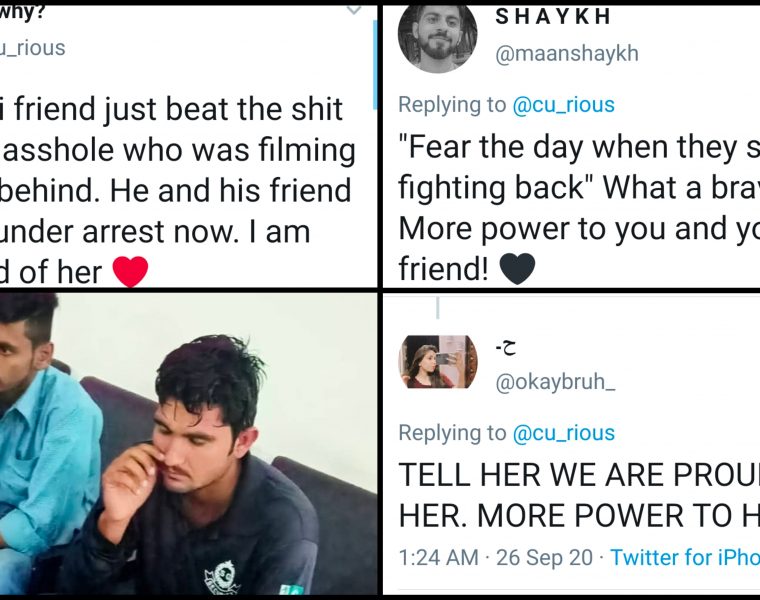The width and height of the screenshot is (760, 600).
Task: Click the black heart emoji
Action: pos(517,268)
